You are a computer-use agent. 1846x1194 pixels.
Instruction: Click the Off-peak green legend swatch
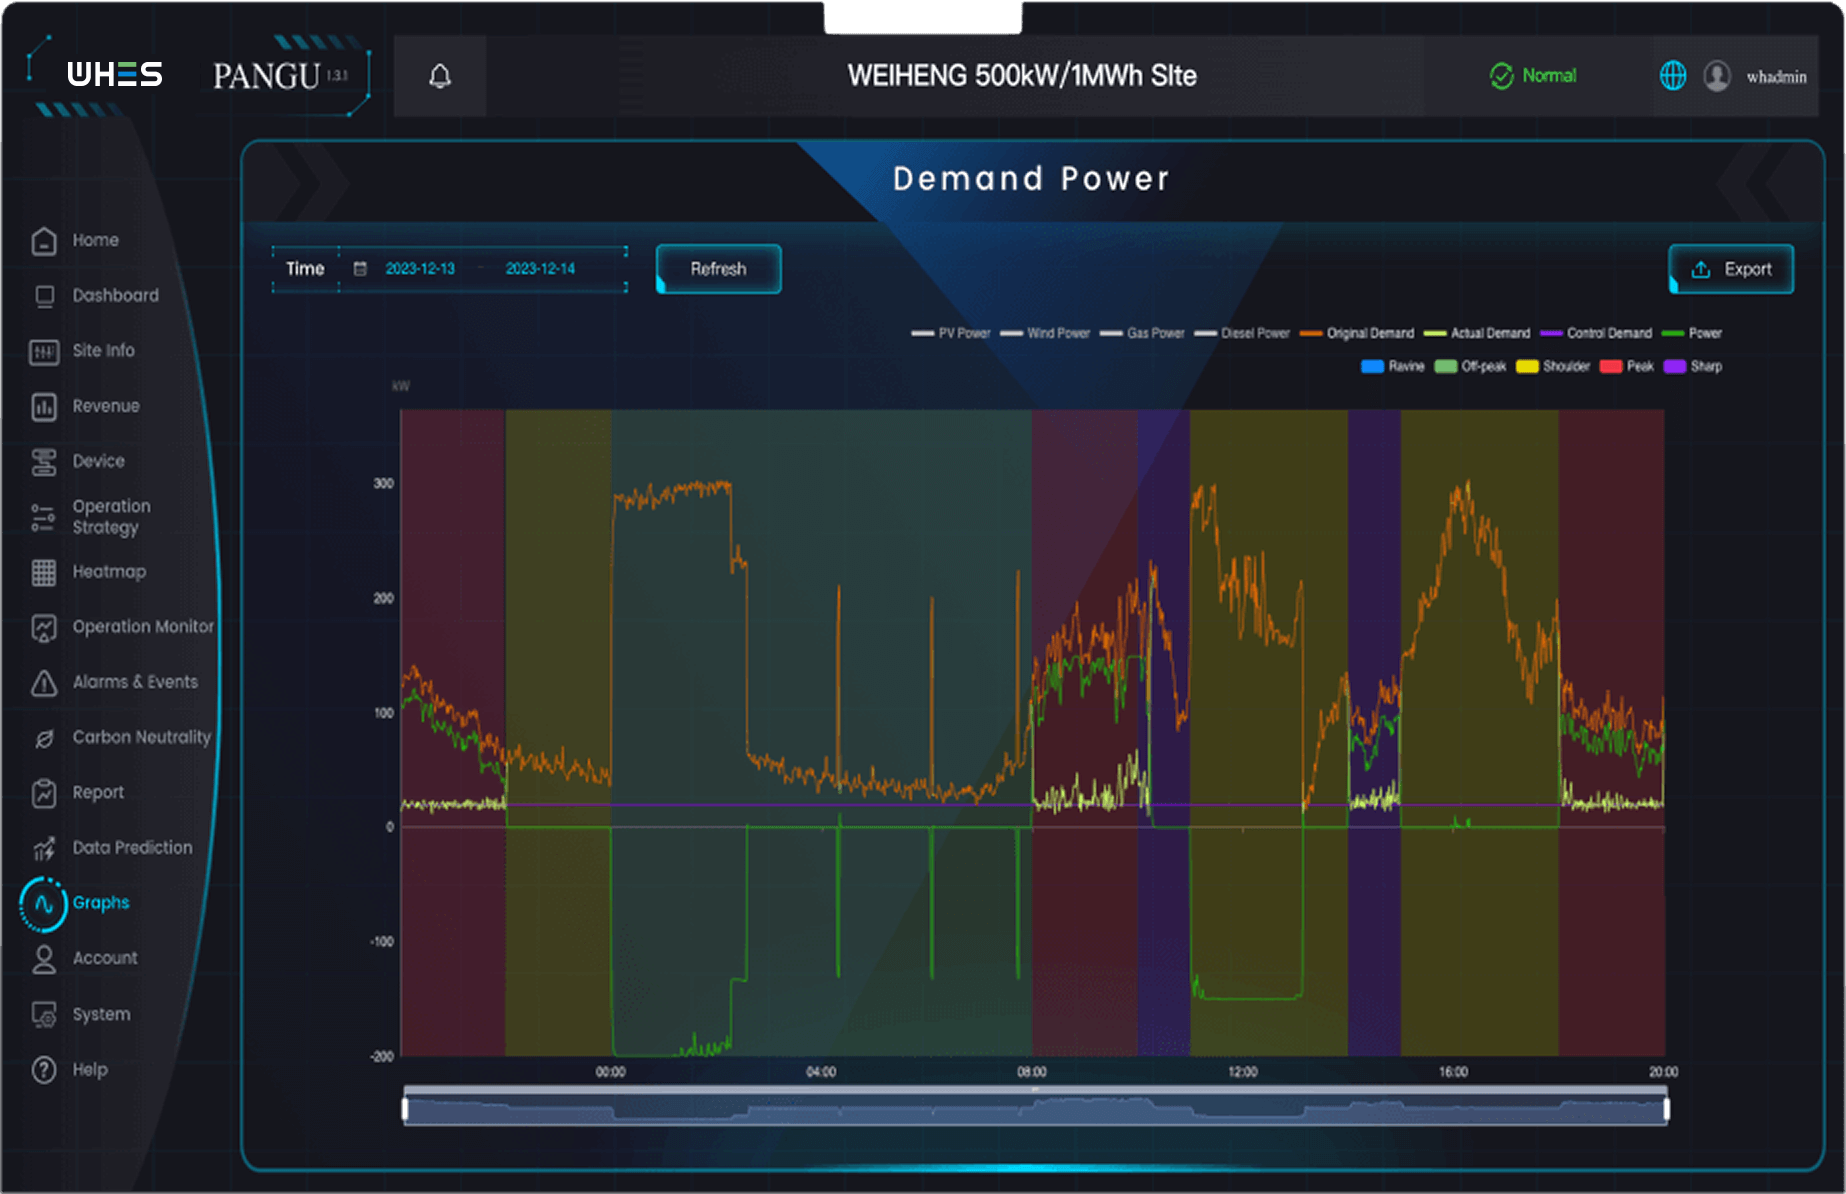point(1445,366)
